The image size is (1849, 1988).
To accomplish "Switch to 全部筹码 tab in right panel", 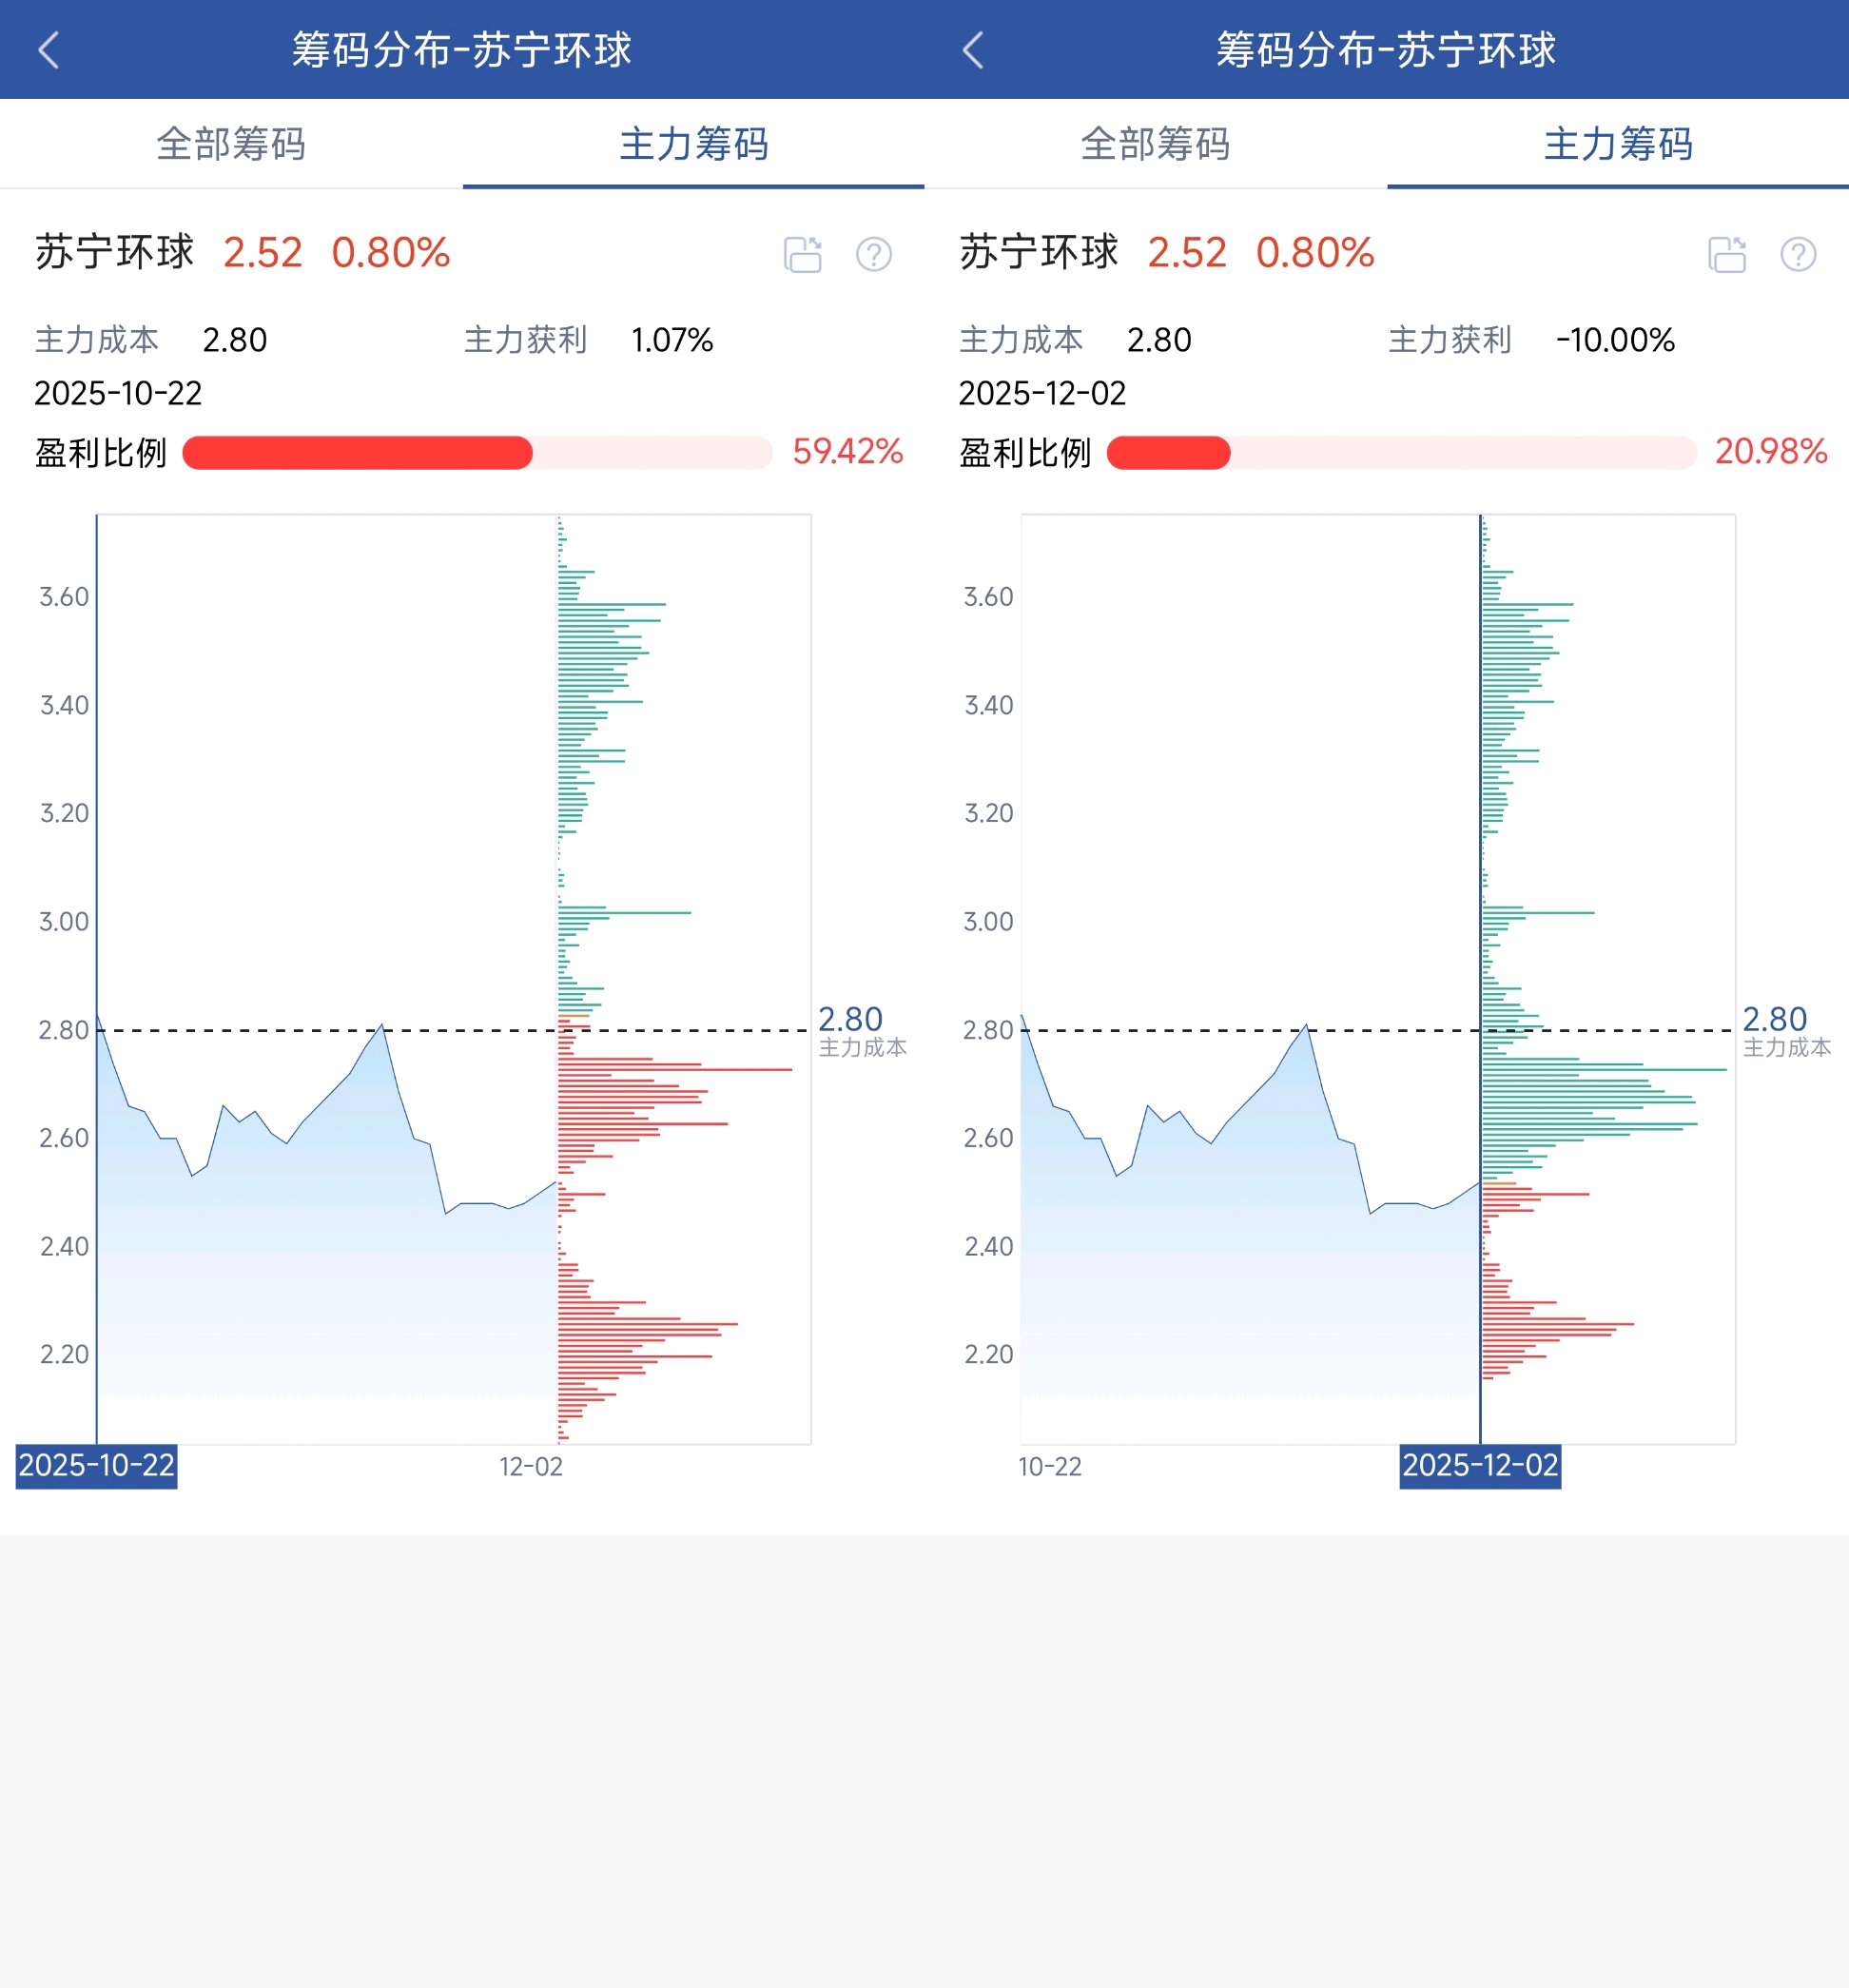I will (x=1155, y=144).
